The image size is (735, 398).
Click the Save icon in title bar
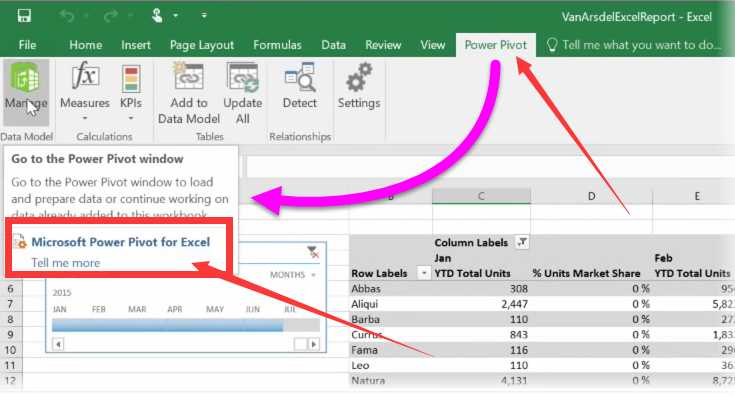(x=24, y=16)
